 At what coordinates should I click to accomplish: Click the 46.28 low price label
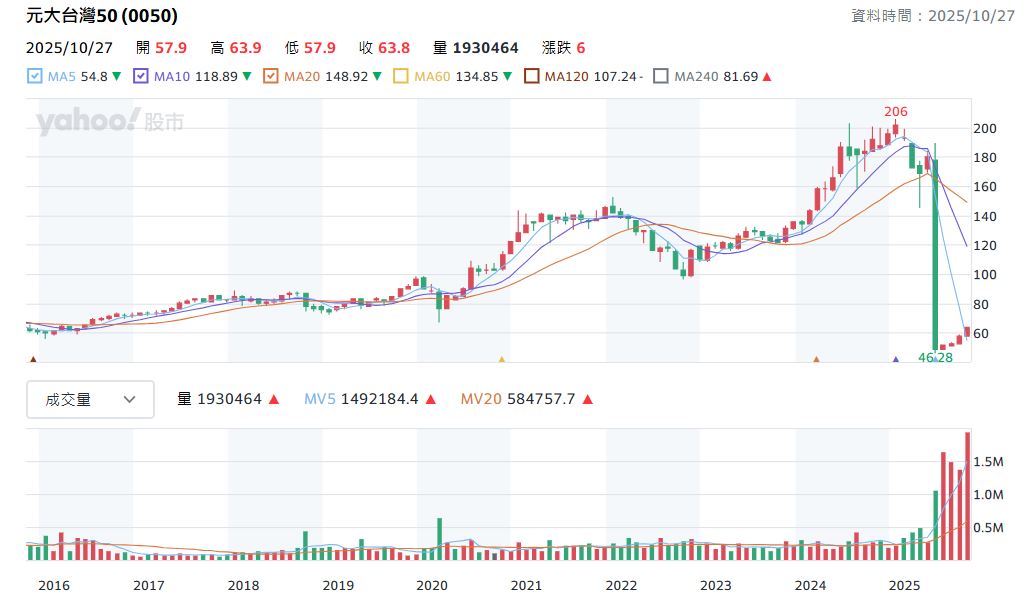935,357
